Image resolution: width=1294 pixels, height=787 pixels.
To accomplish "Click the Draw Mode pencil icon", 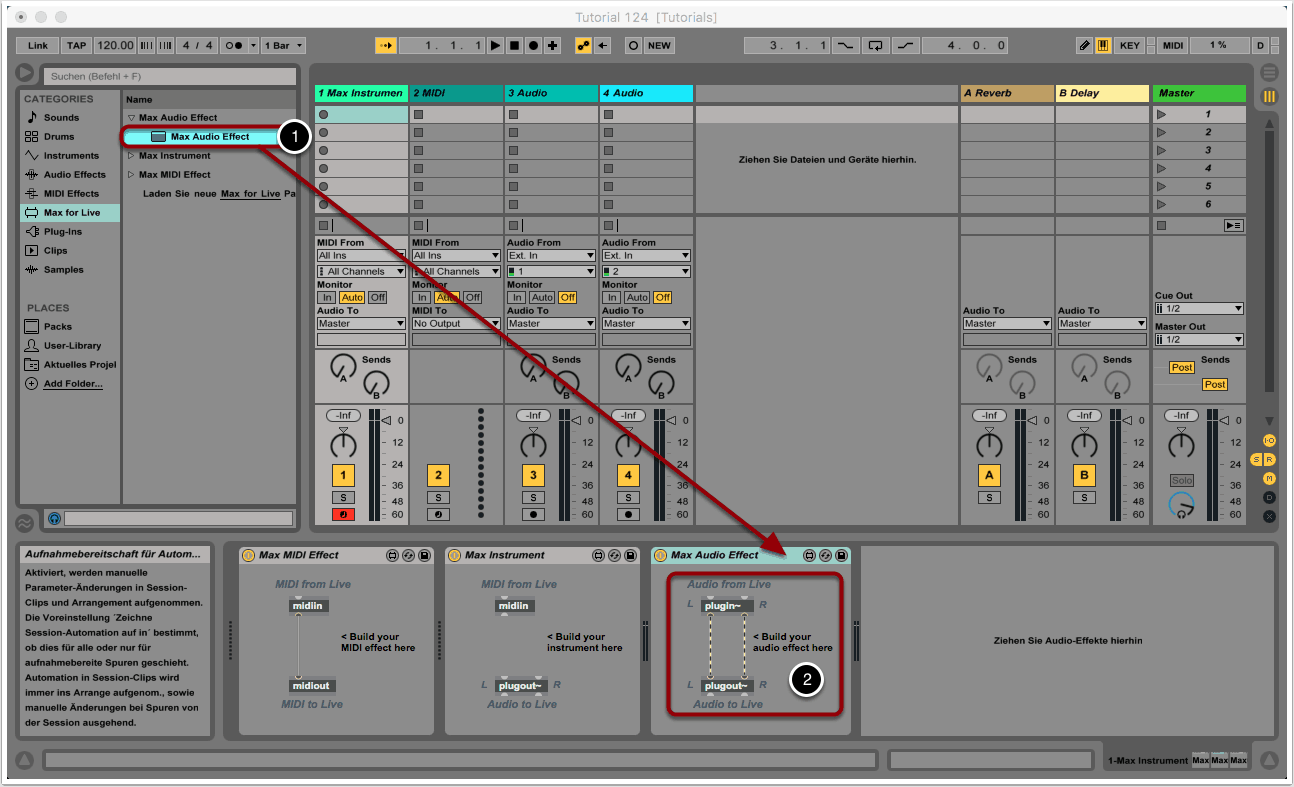I will tap(1085, 46).
